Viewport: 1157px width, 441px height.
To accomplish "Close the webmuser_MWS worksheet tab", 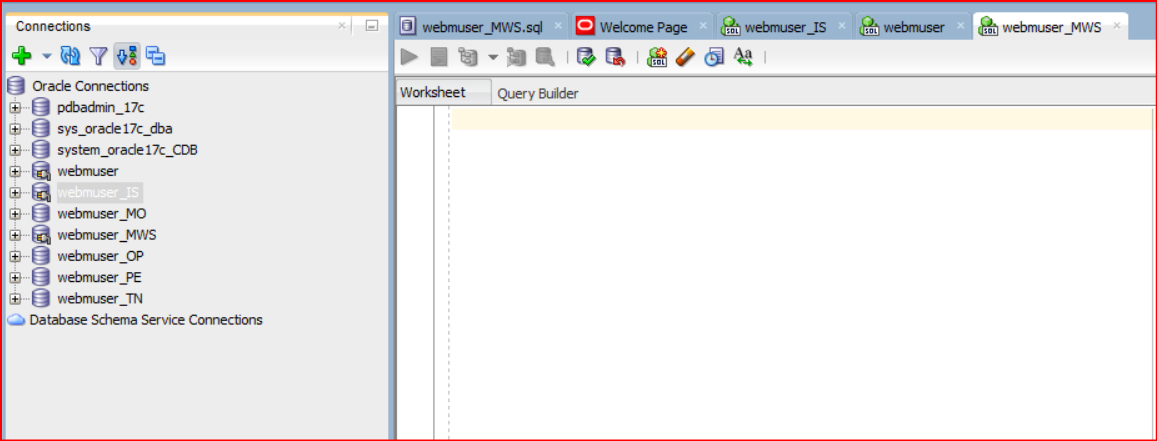I will [x=1117, y=26].
